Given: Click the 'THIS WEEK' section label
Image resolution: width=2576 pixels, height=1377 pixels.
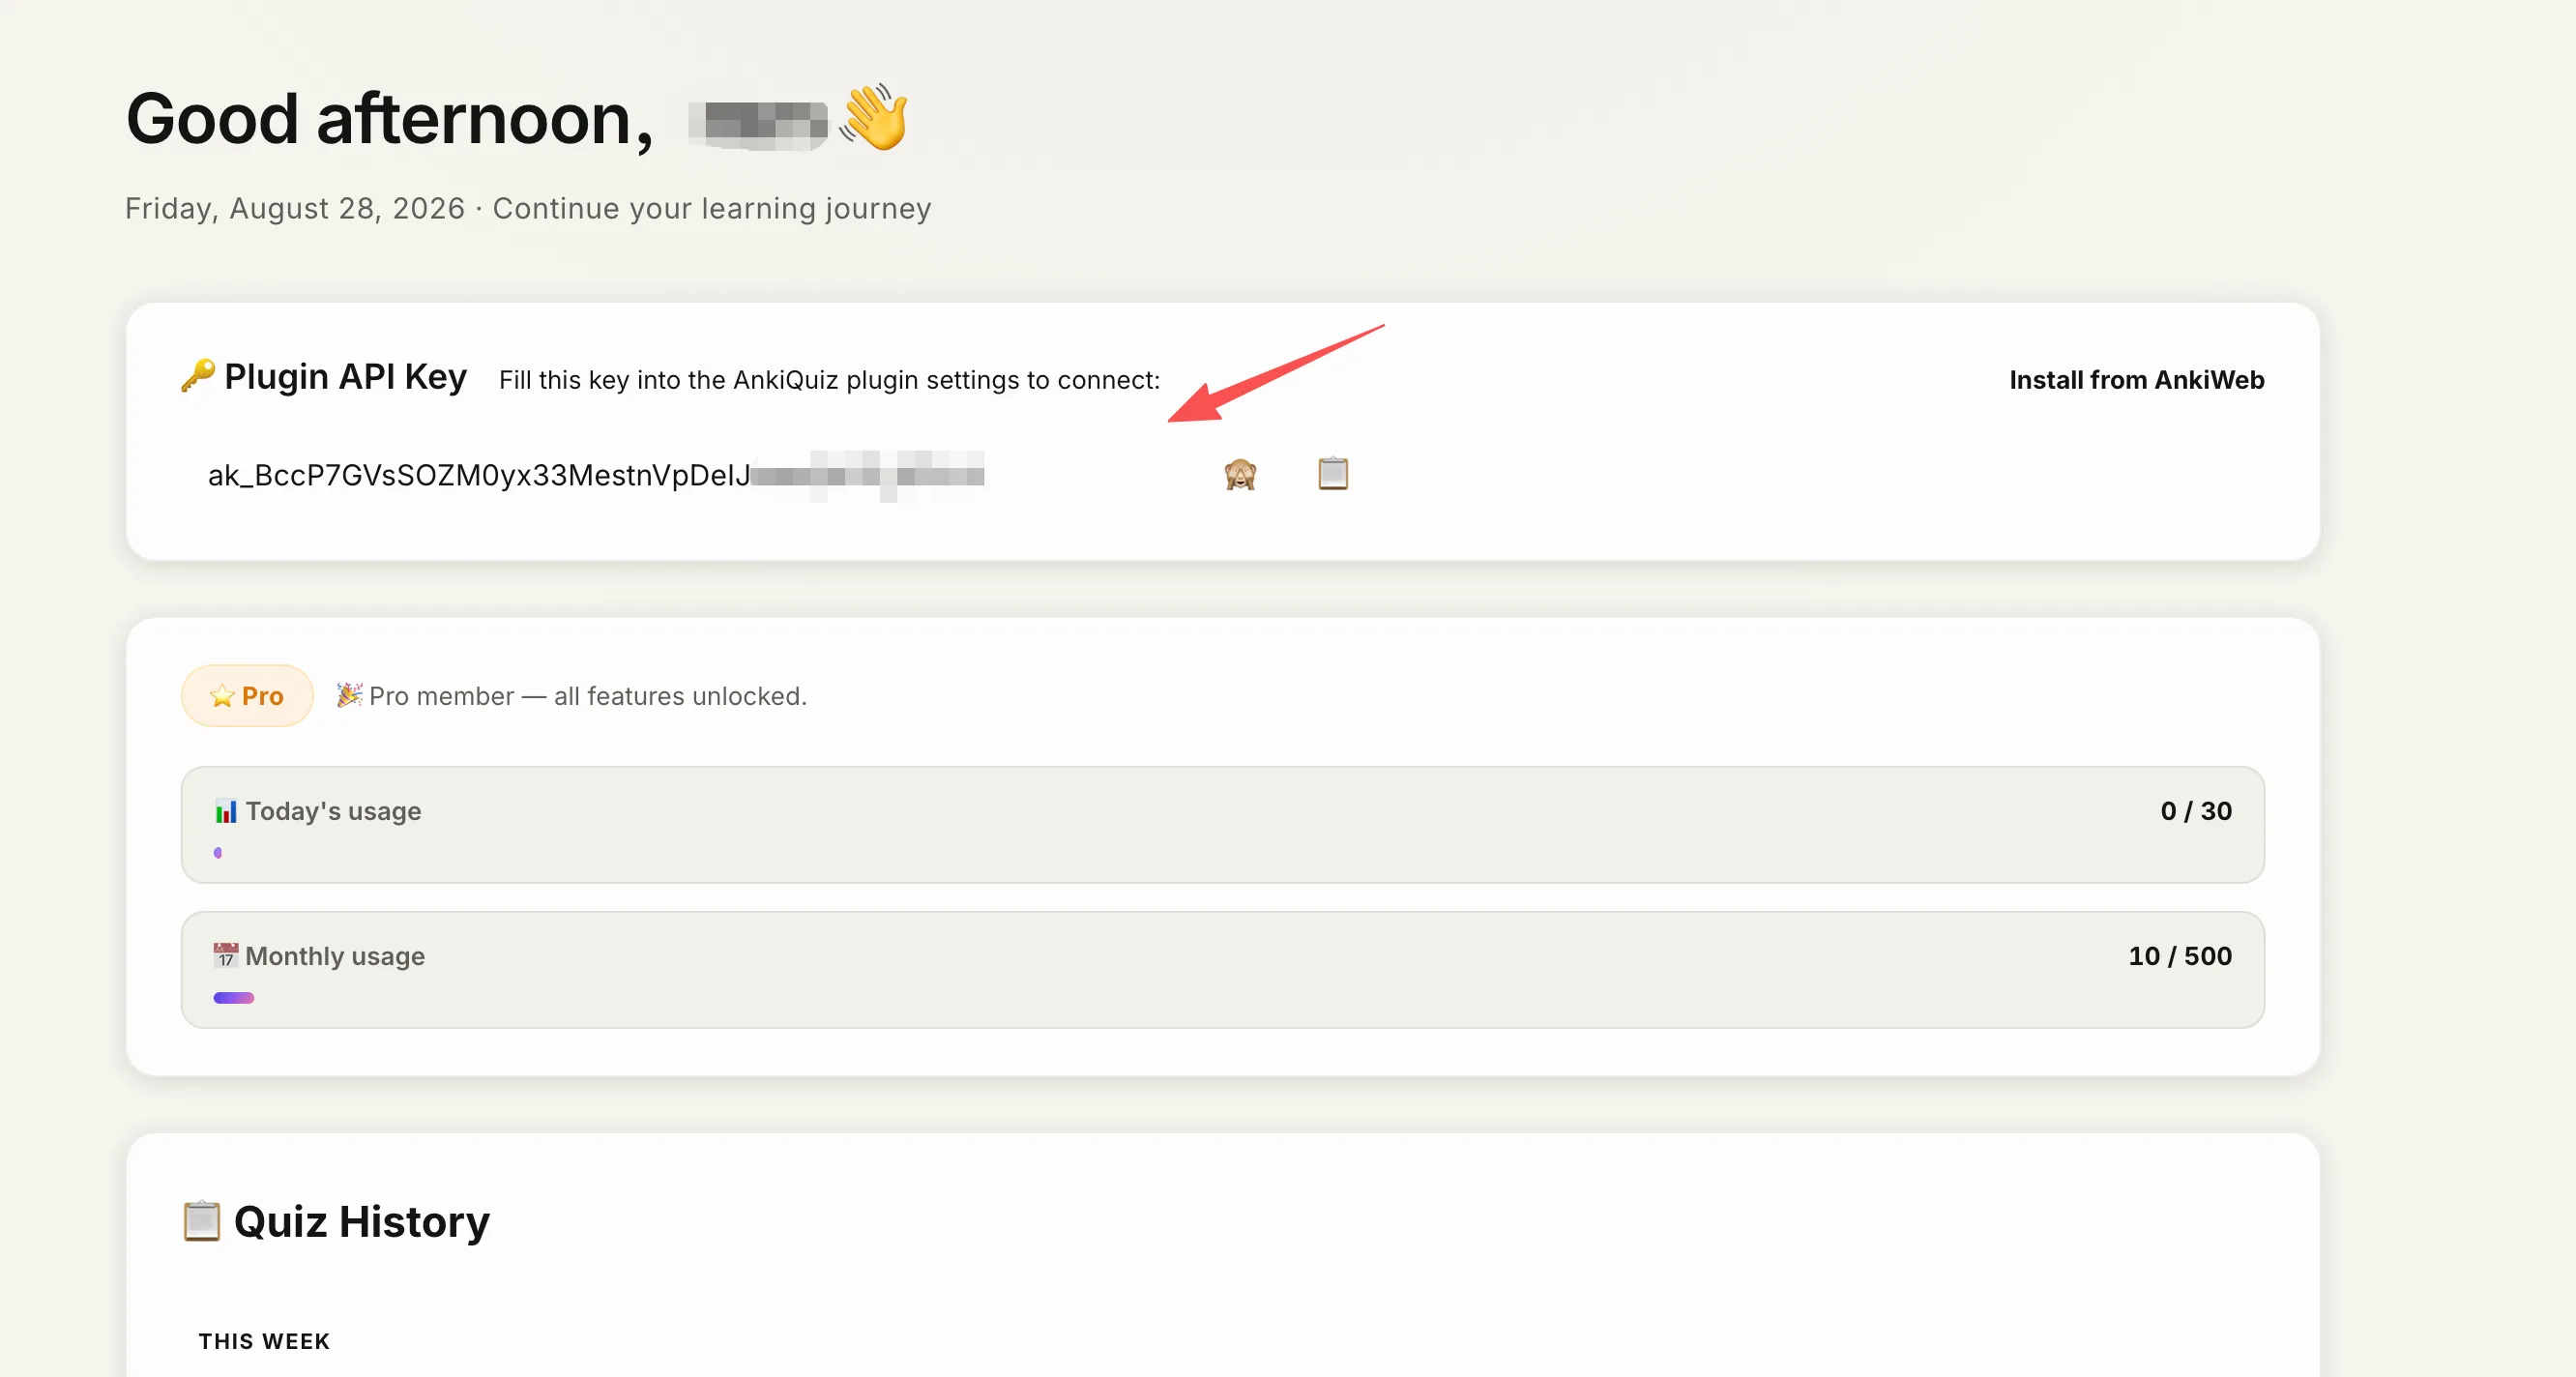Looking at the screenshot, I should coord(264,1342).
